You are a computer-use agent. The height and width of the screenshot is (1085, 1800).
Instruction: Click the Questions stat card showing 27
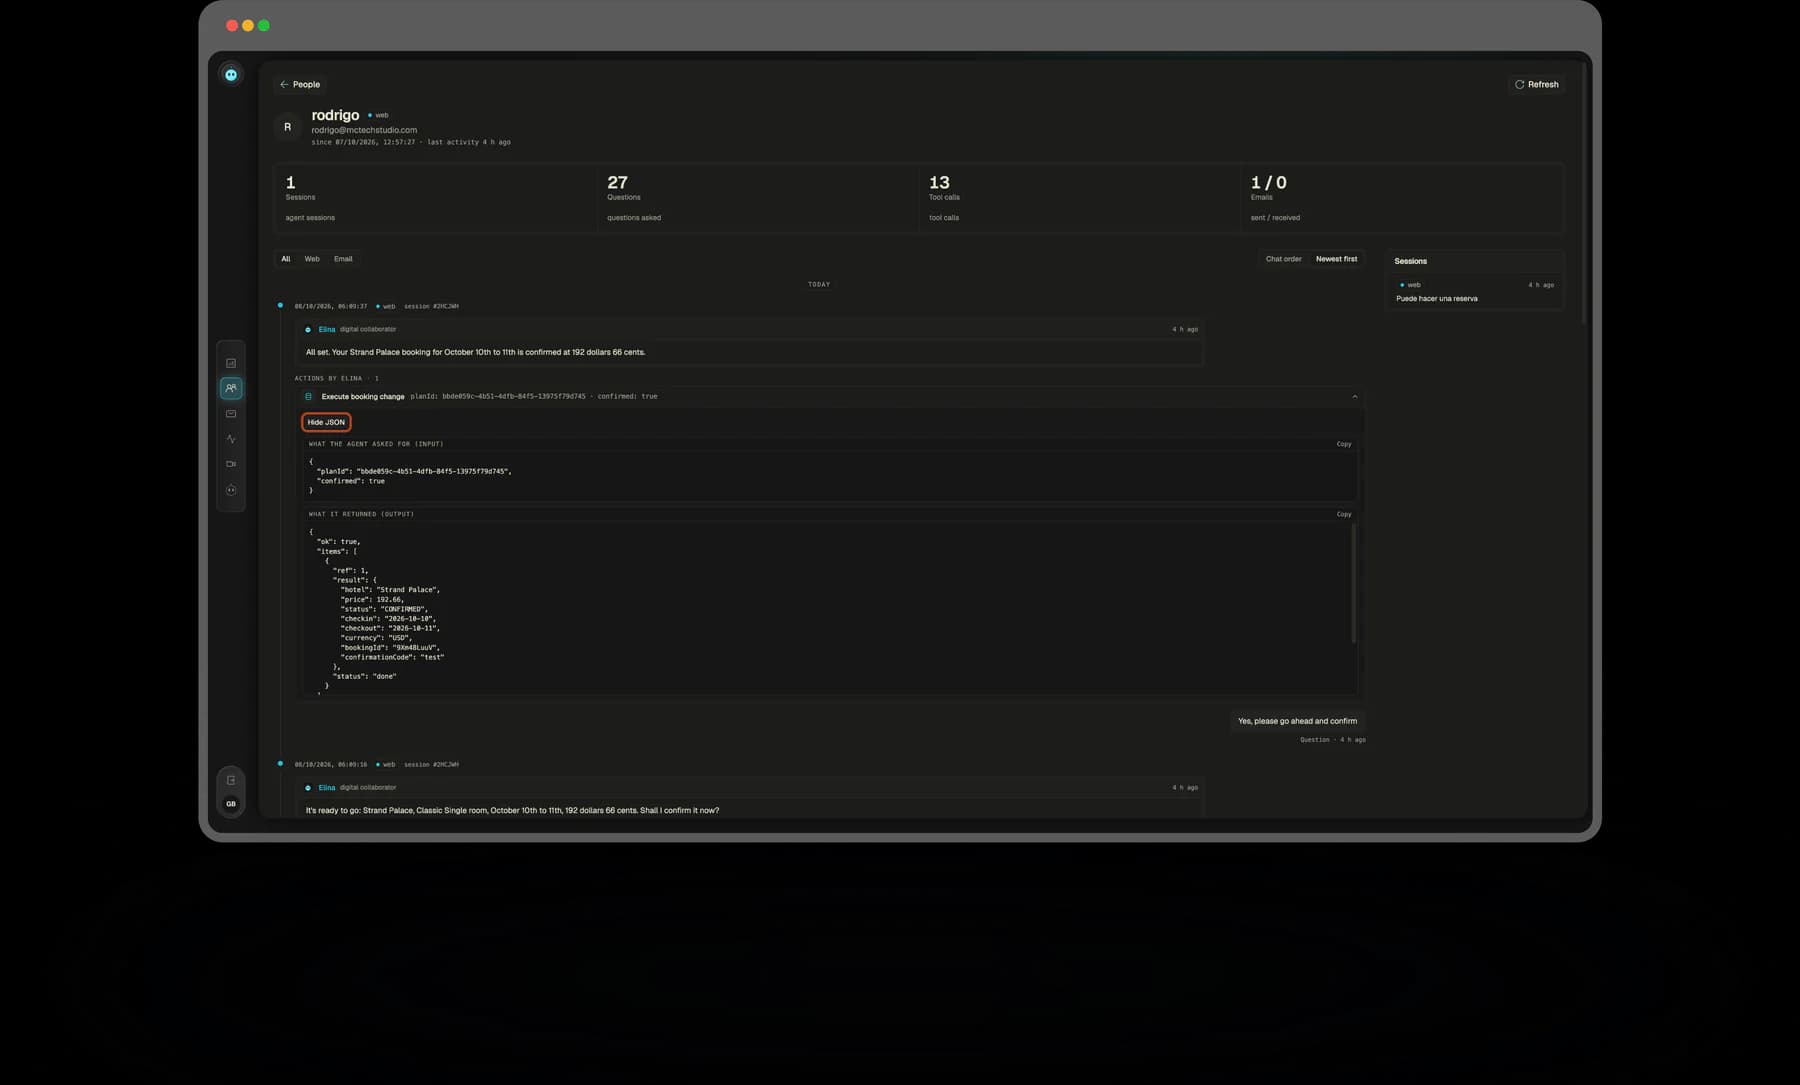point(757,199)
